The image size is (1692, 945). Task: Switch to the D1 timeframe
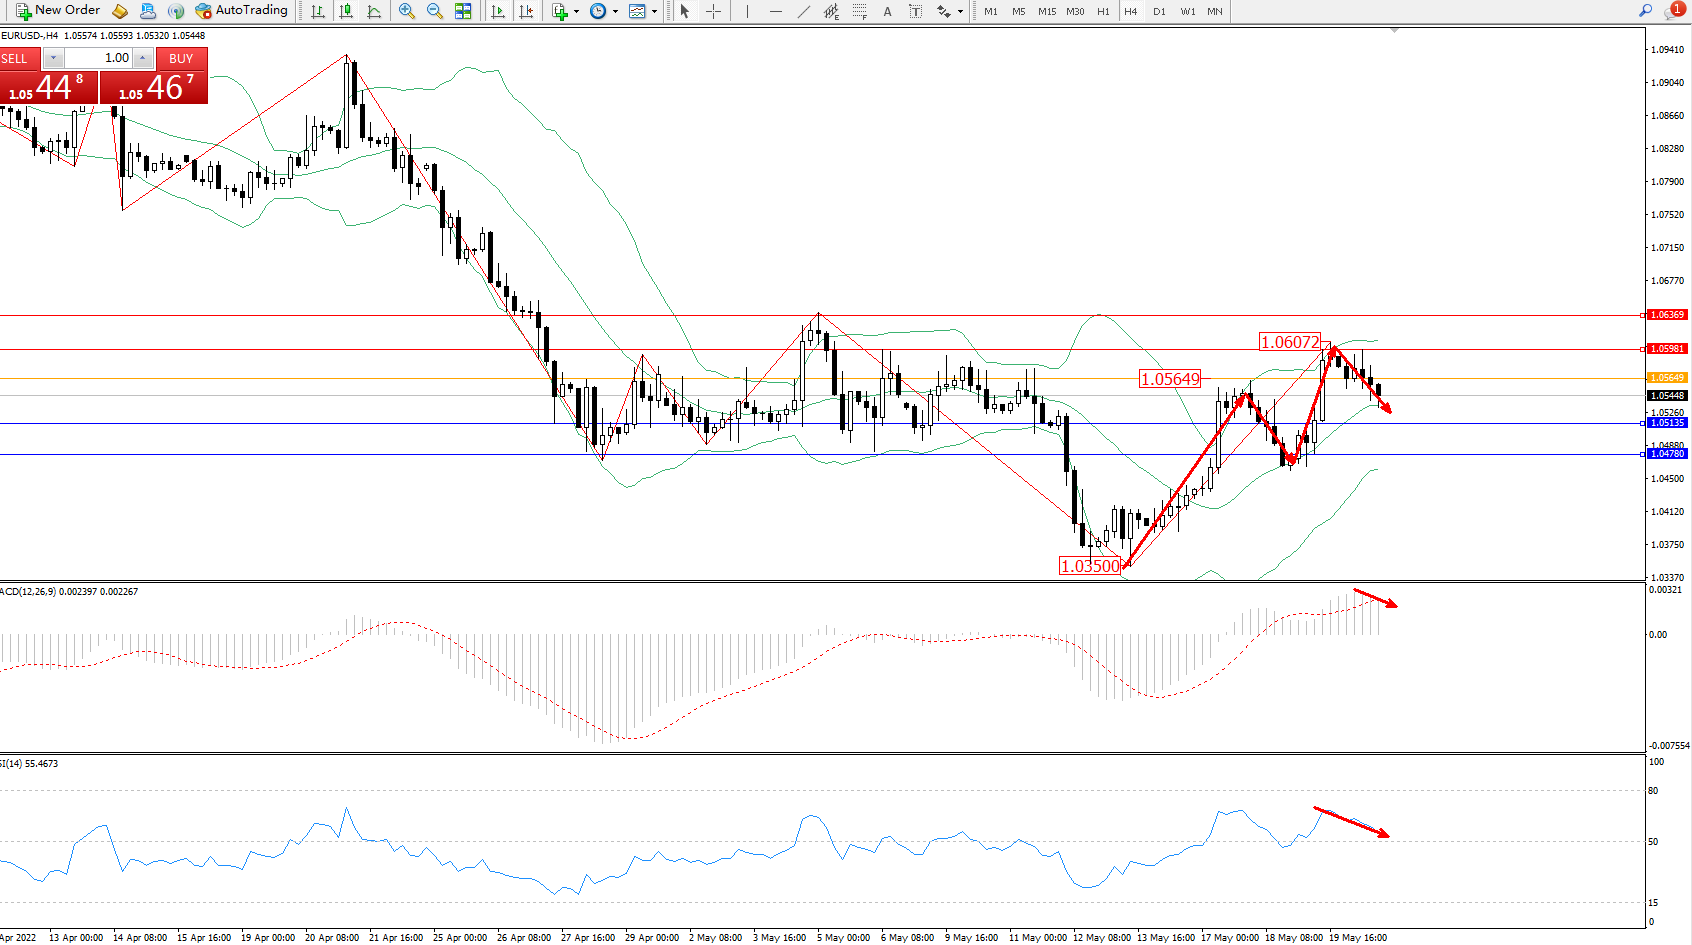(x=1159, y=11)
